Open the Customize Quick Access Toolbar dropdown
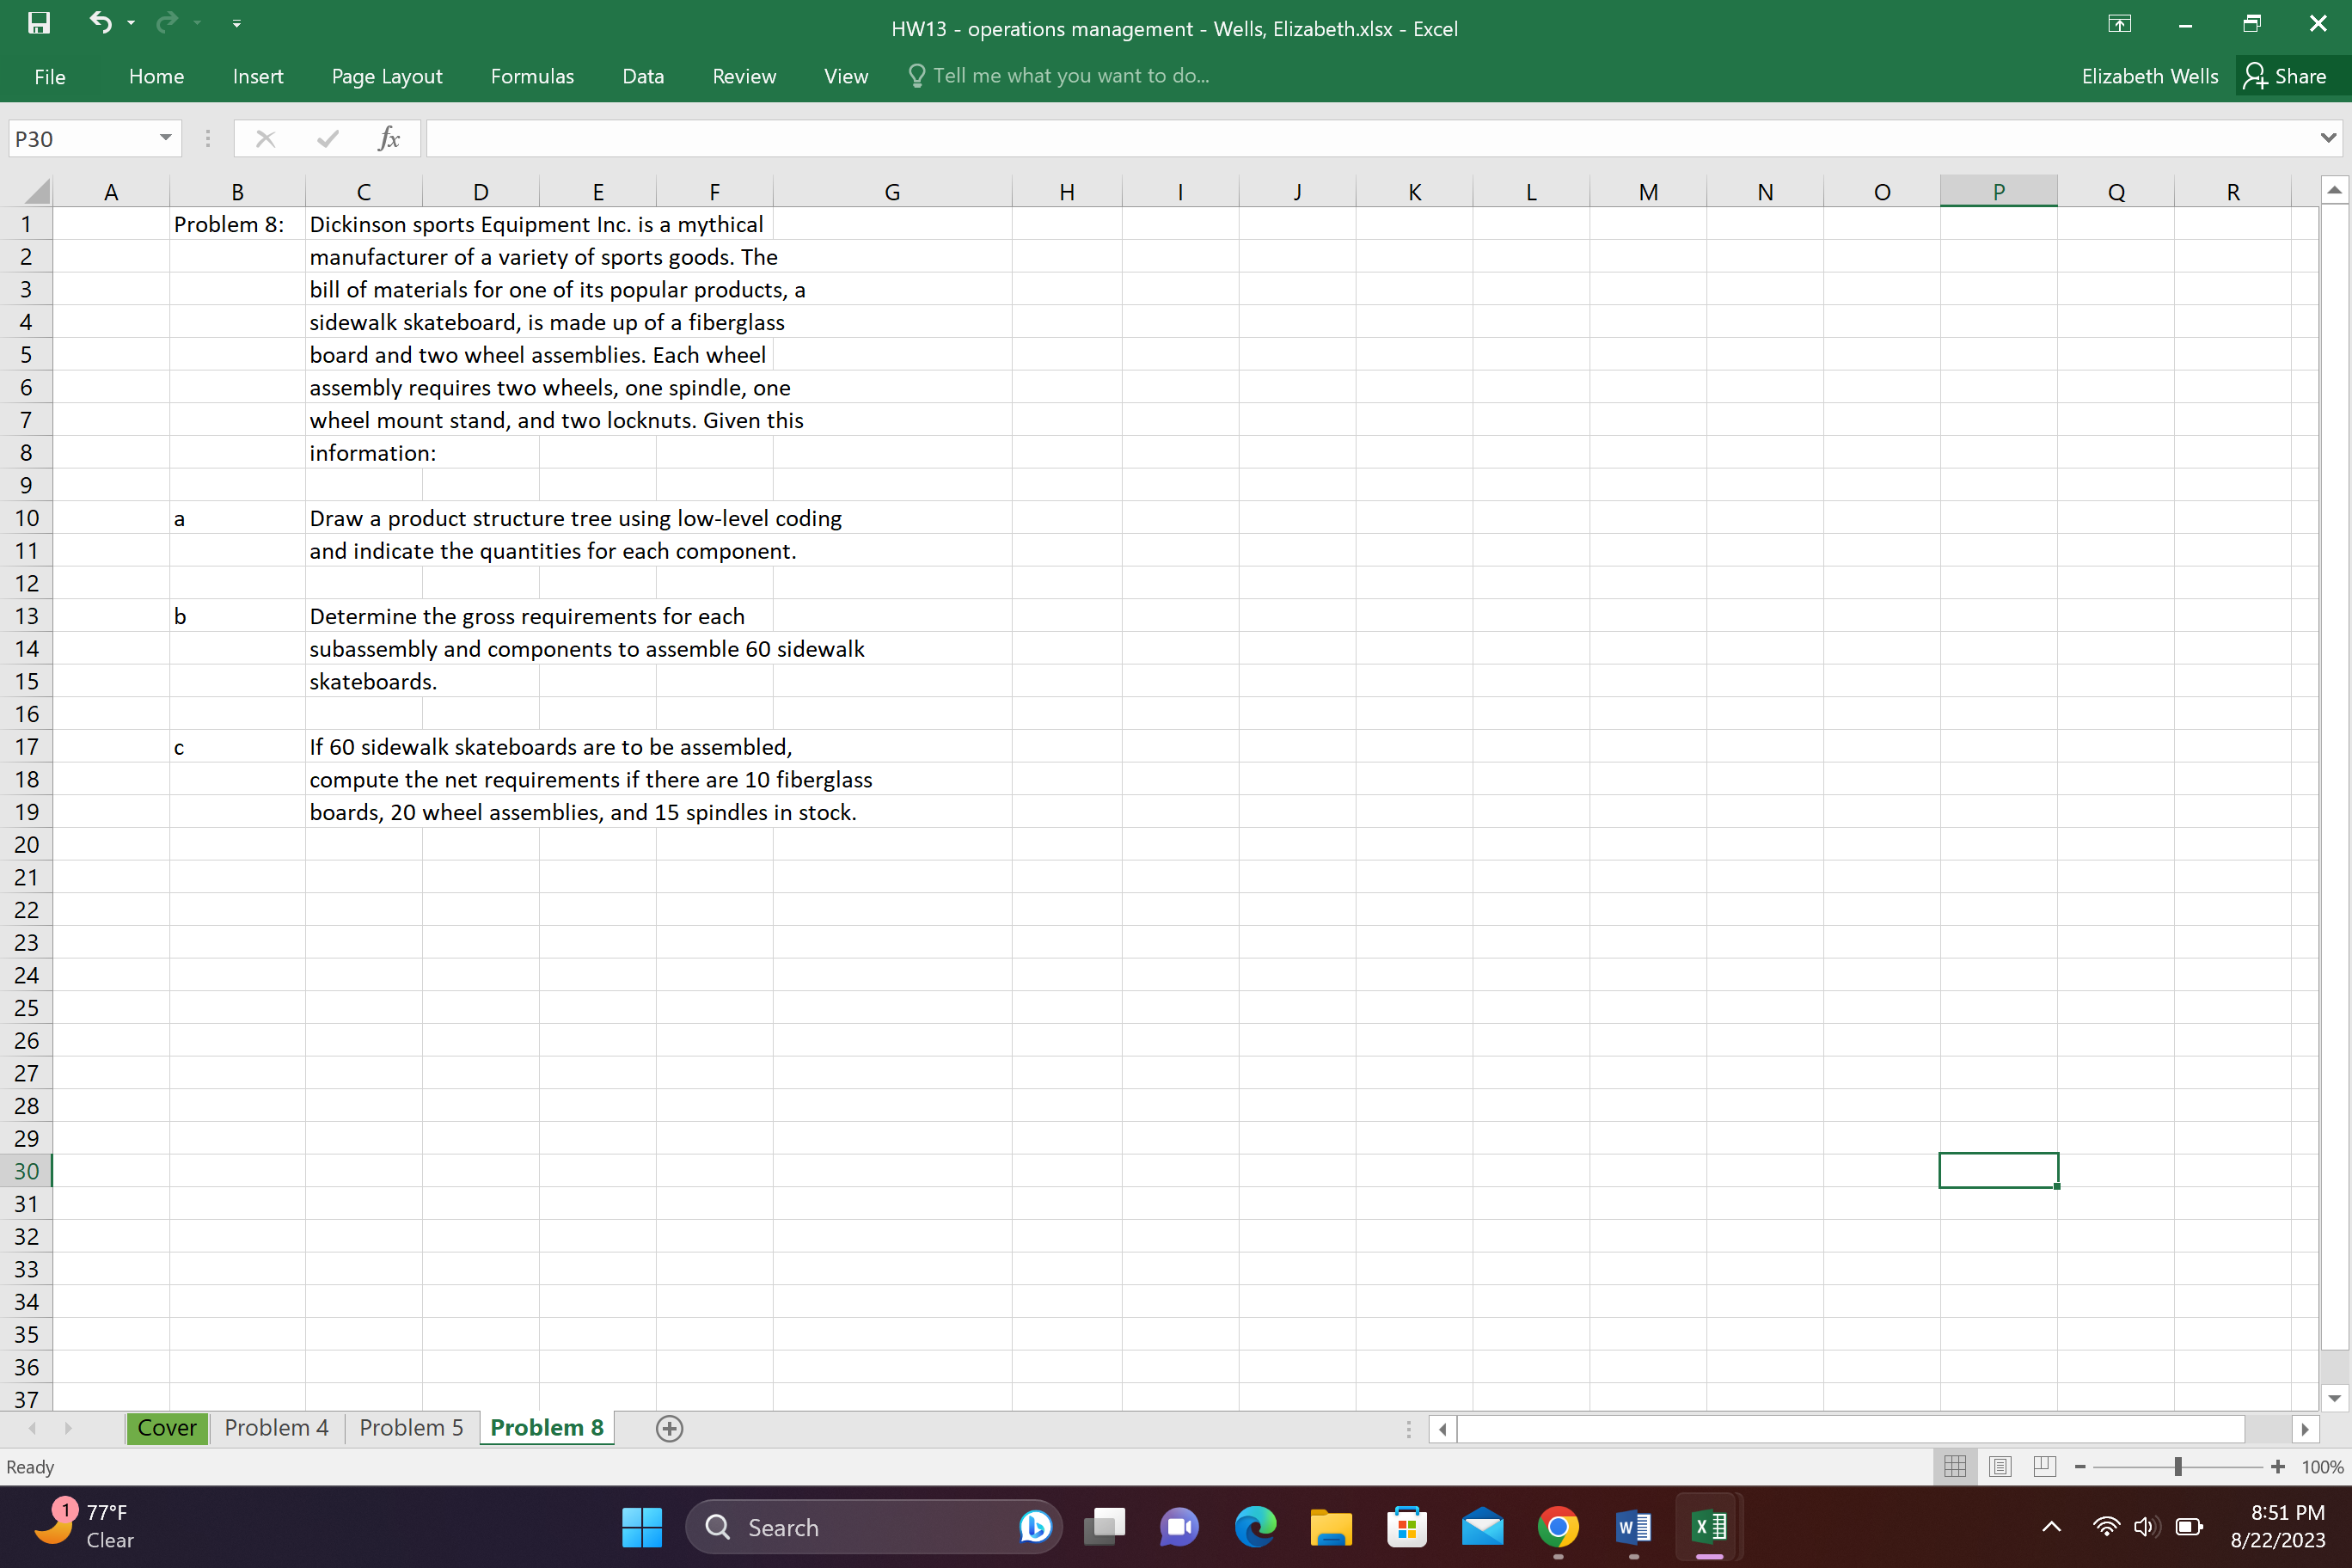Screen dimensions: 2352x1568 (x=236, y=23)
